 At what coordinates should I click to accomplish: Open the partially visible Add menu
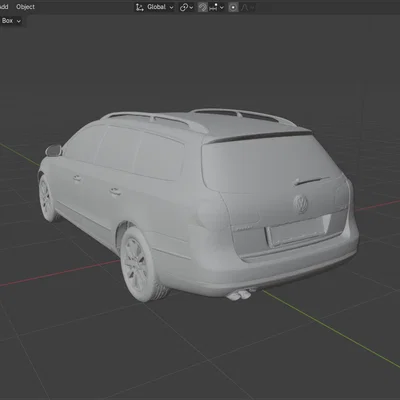[4, 7]
